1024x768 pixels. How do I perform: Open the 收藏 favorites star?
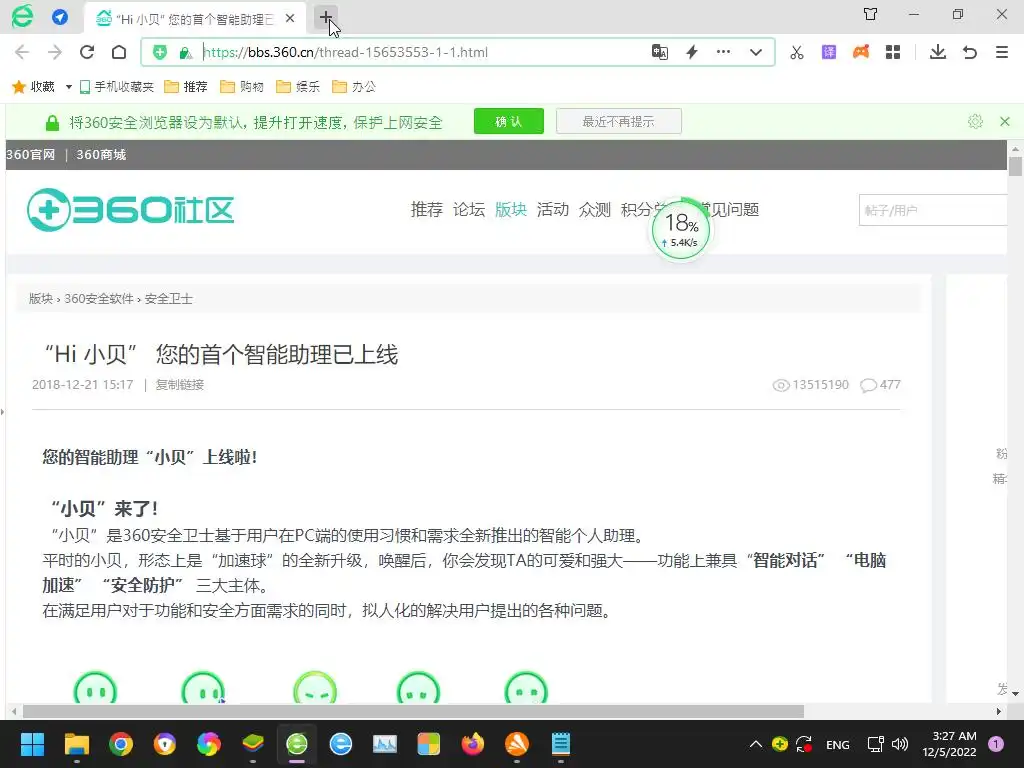point(33,86)
